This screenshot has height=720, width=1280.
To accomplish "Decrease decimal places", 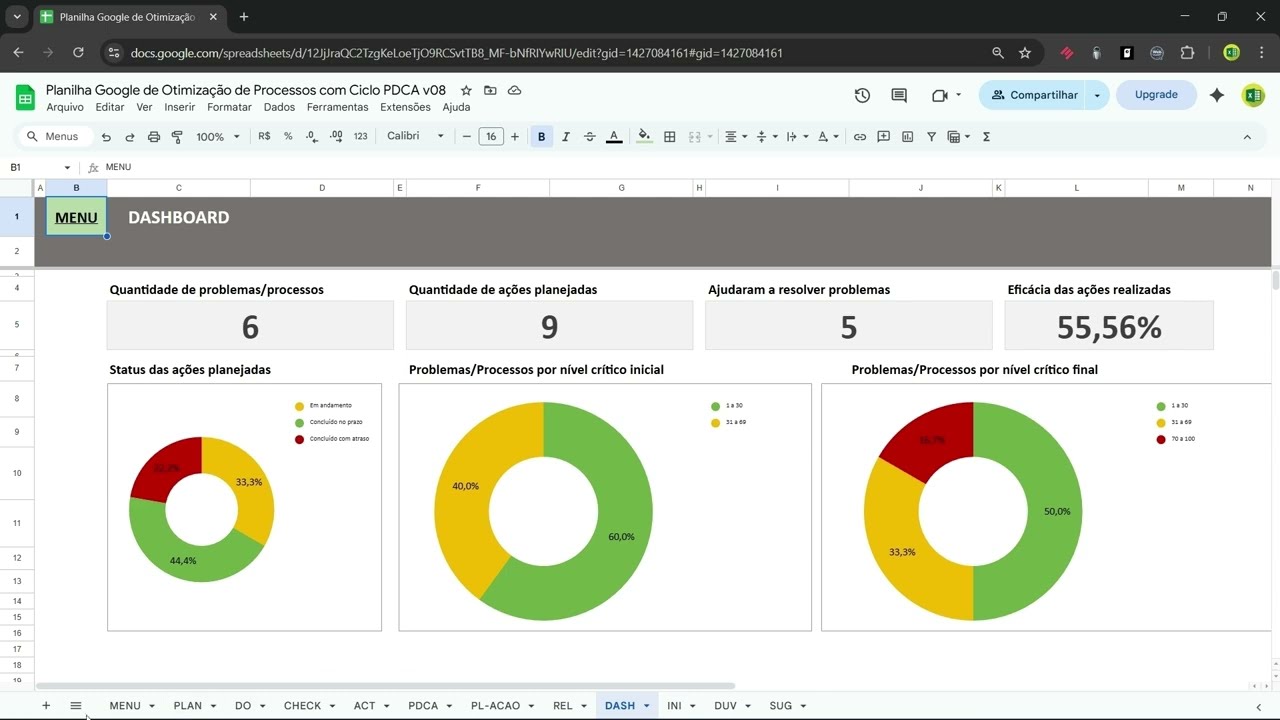I will [312, 137].
